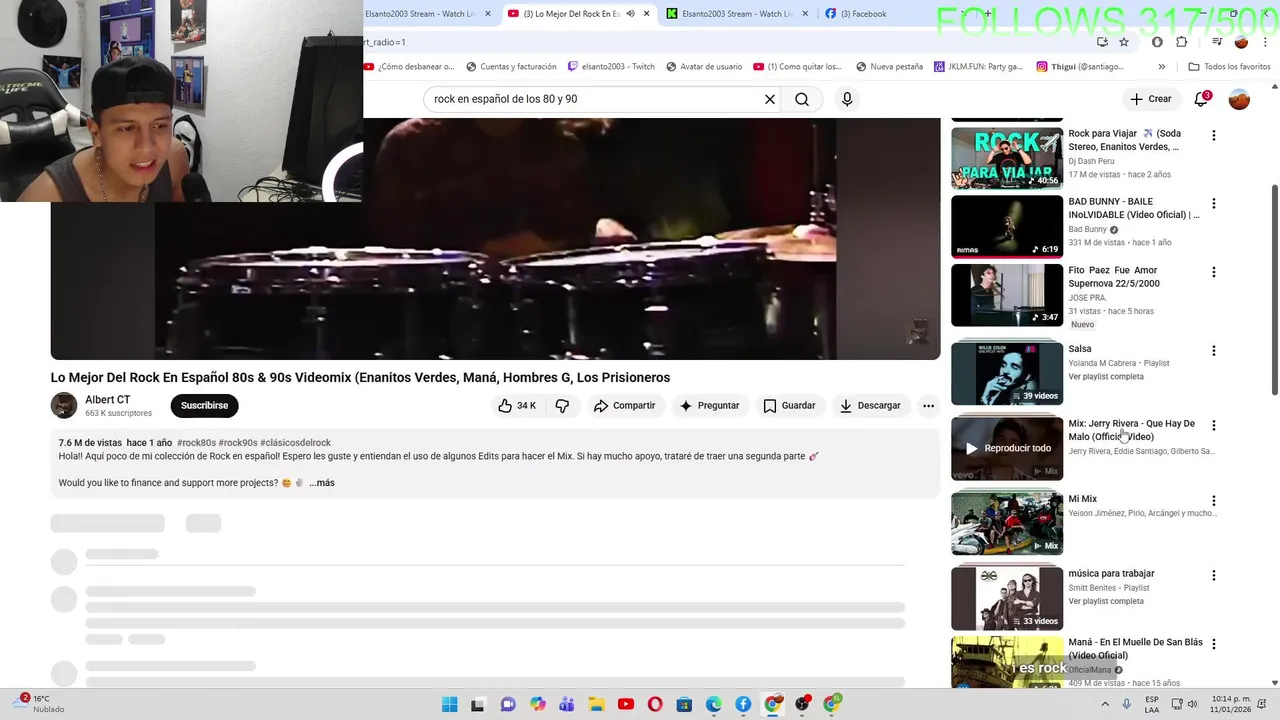Viewport: 1280px width, 720px height.
Task: Open the Preguntar AI assistant
Action: [708, 406]
